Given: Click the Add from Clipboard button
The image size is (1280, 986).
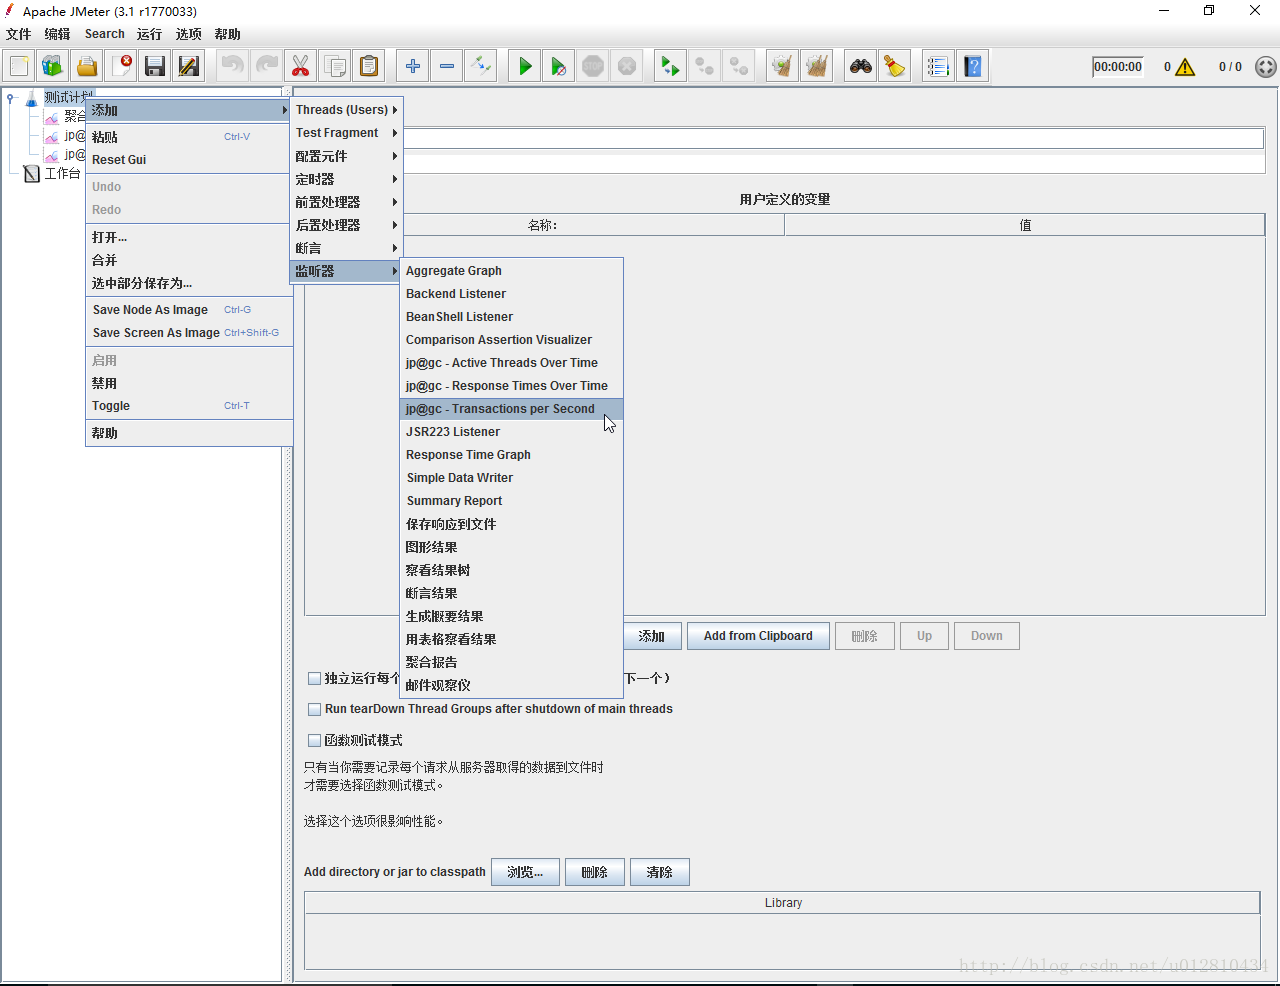Looking at the screenshot, I should 758,636.
